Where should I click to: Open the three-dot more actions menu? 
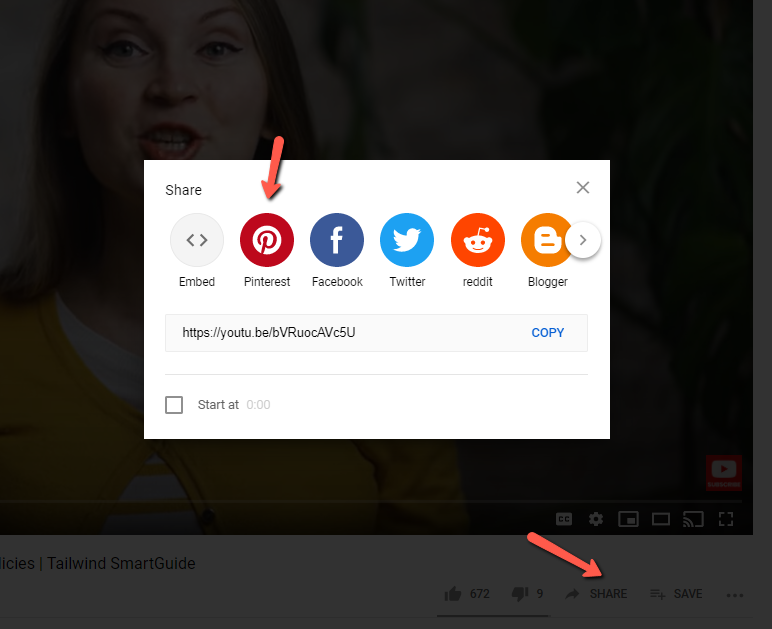[735, 595]
